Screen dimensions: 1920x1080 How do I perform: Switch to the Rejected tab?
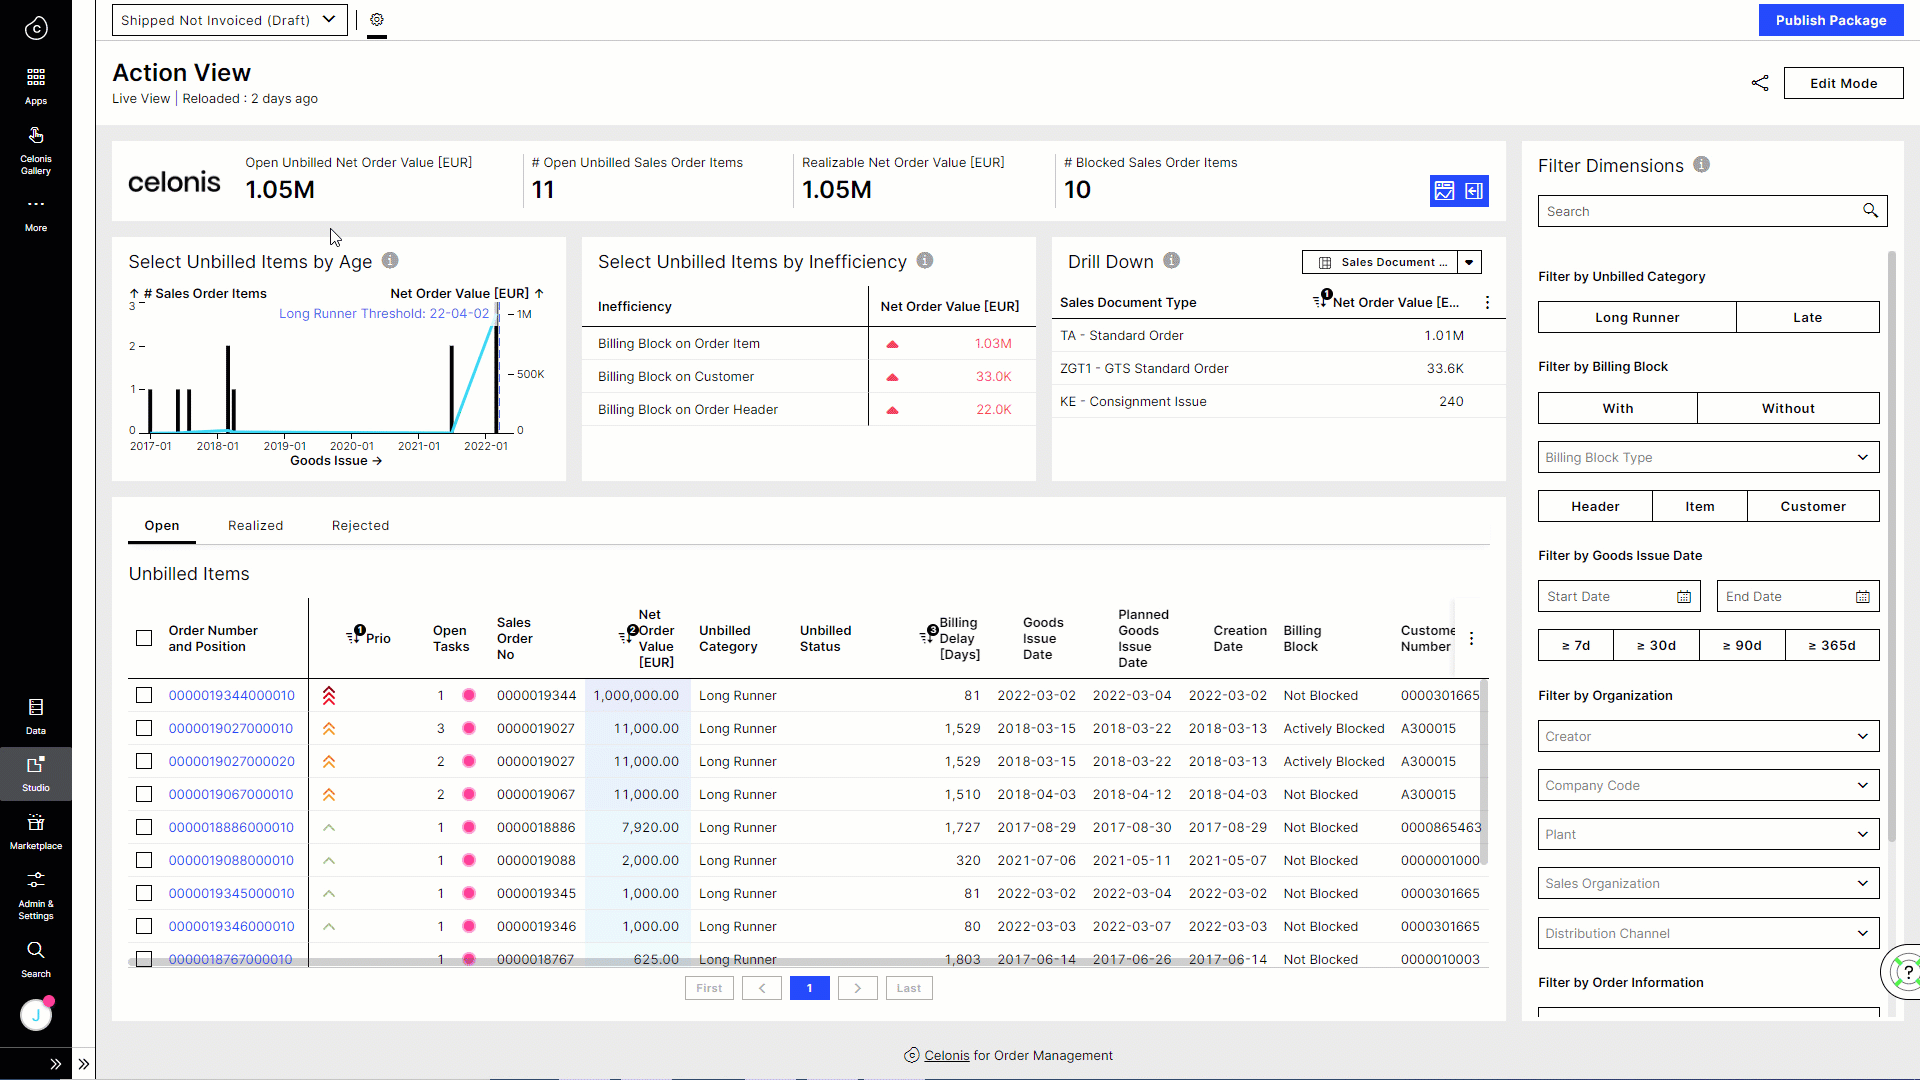coord(360,525)
